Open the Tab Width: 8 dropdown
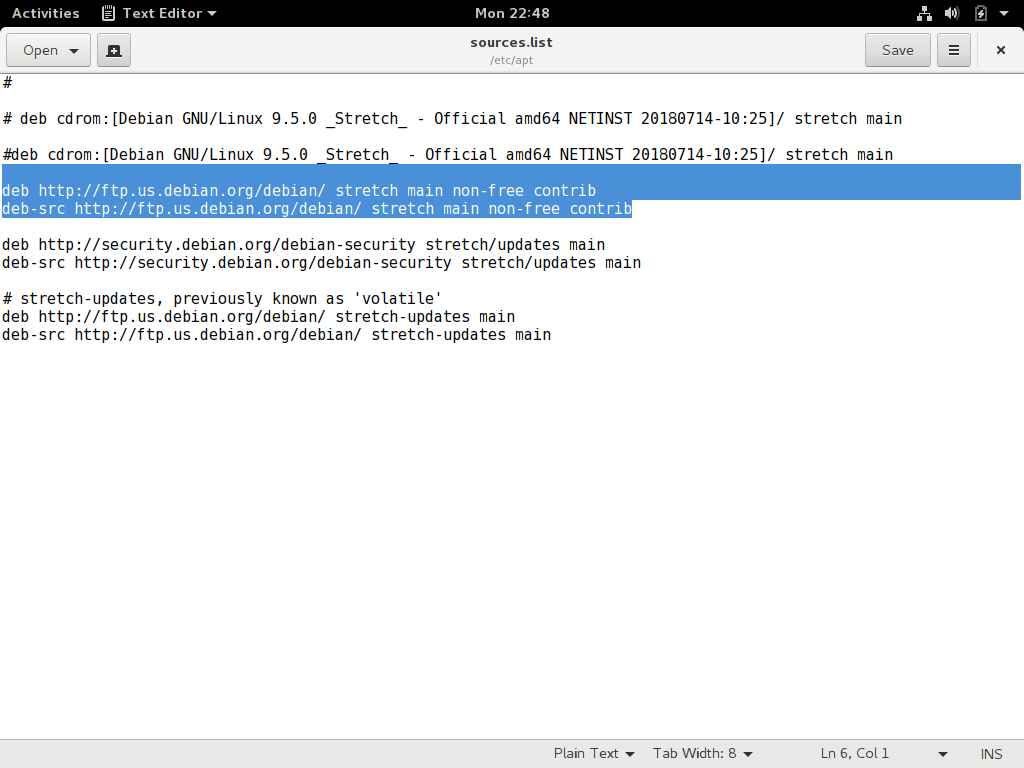The width and height of the screenshot is (1024, 768). click(x=703, y=753)
